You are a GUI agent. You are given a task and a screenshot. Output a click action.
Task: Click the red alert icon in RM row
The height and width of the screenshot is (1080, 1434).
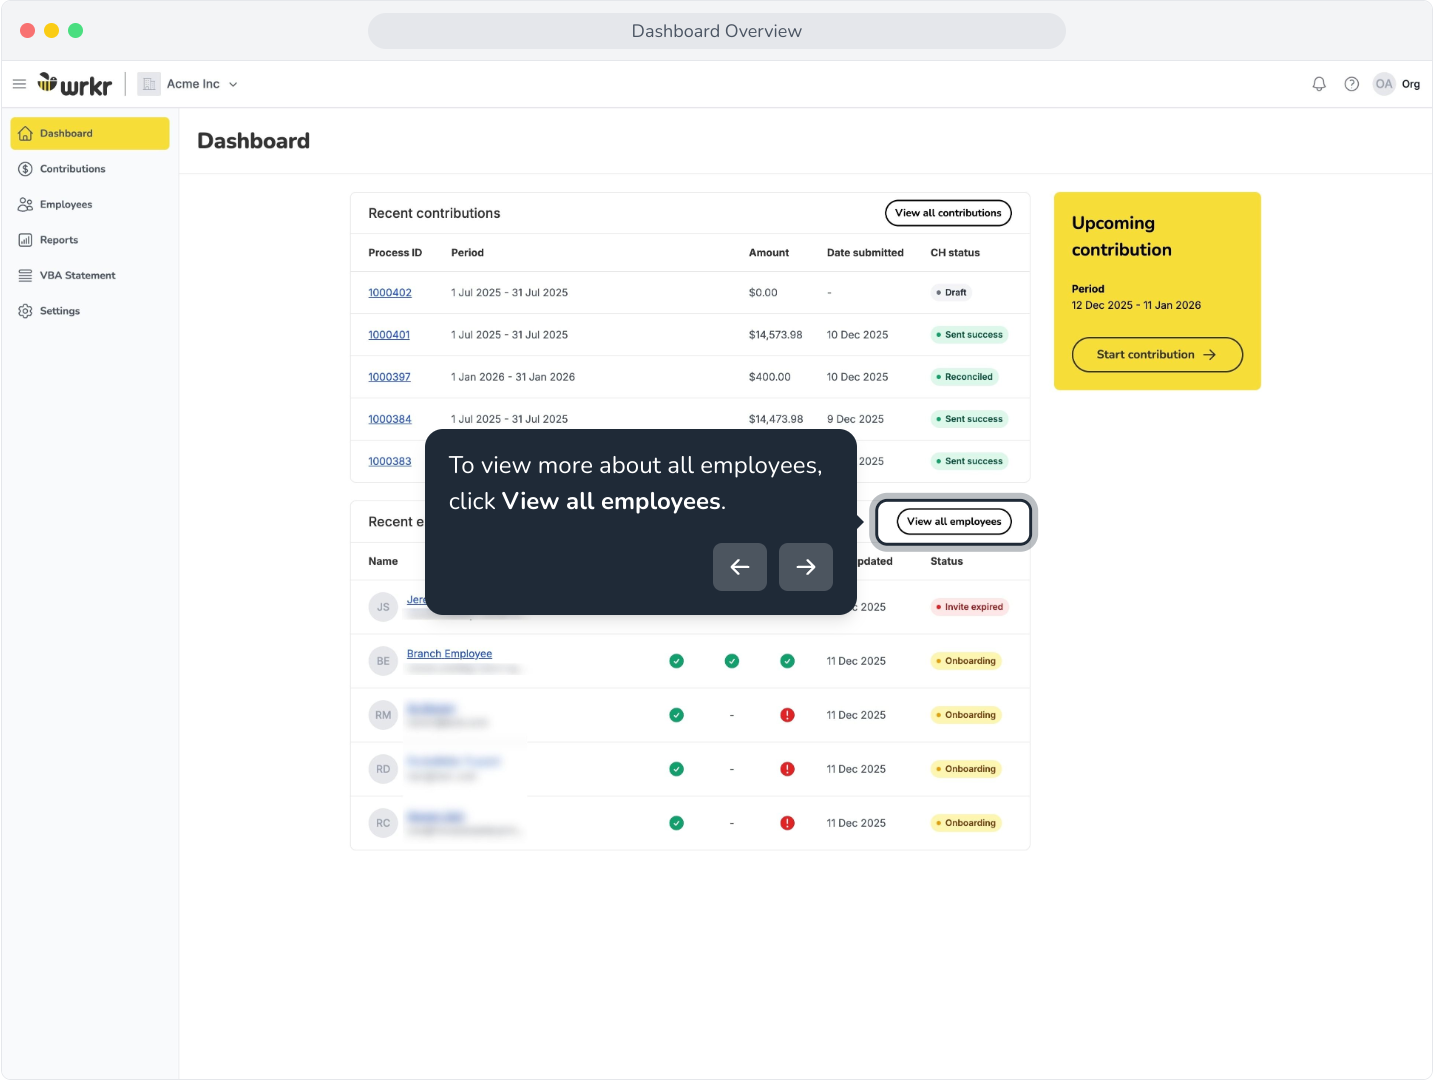[787, 715]
